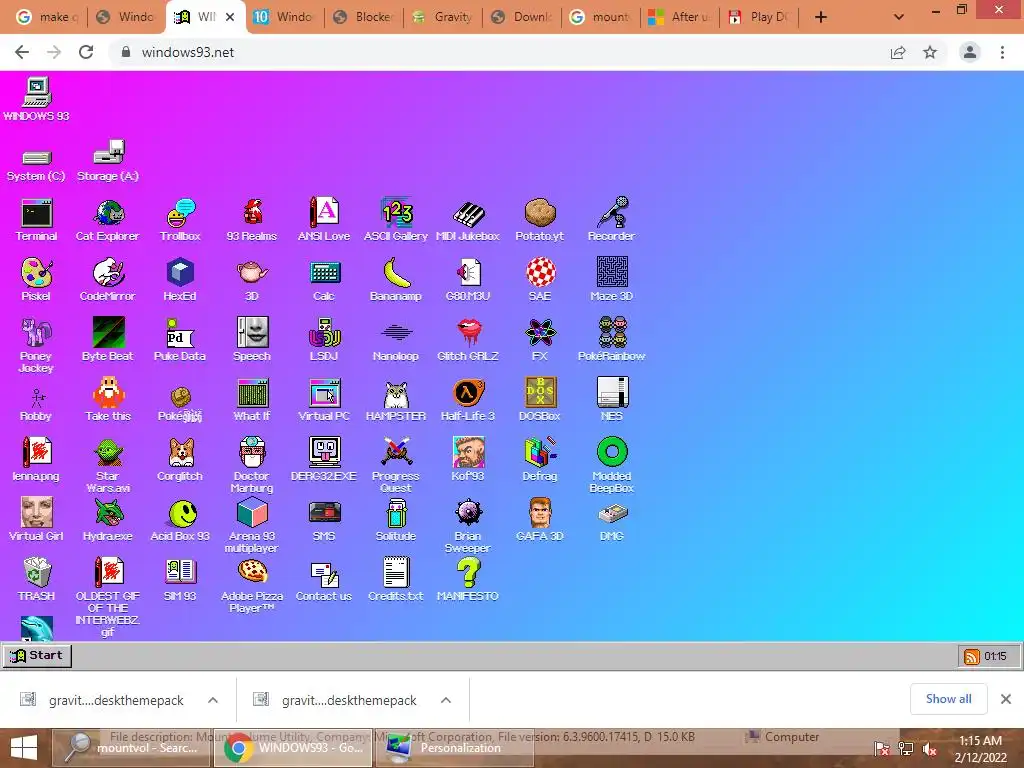Open the Defrag icon
Image resolution: width=1024 pixels, height=768 pixels.
point(539,460)
